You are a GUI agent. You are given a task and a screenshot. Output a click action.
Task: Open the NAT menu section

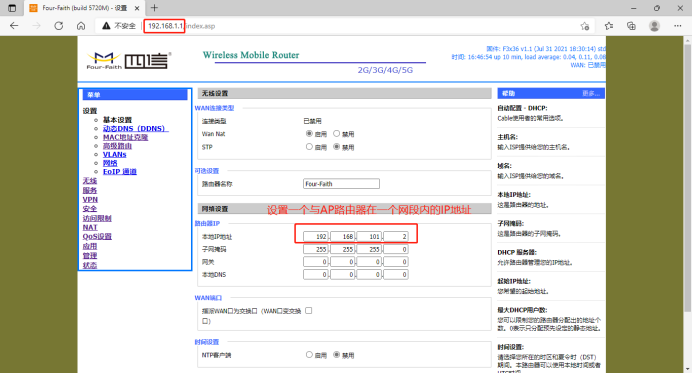[90, 227]
